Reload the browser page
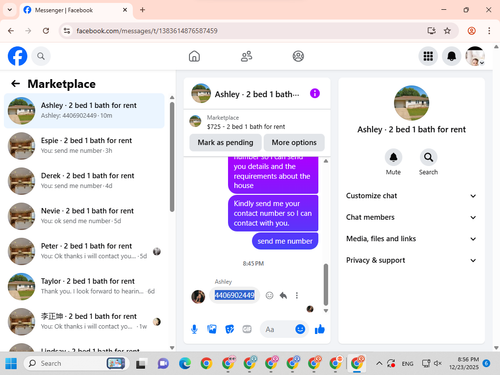The width and height of the screenshot is (500, 375). [x=46, y=31]
